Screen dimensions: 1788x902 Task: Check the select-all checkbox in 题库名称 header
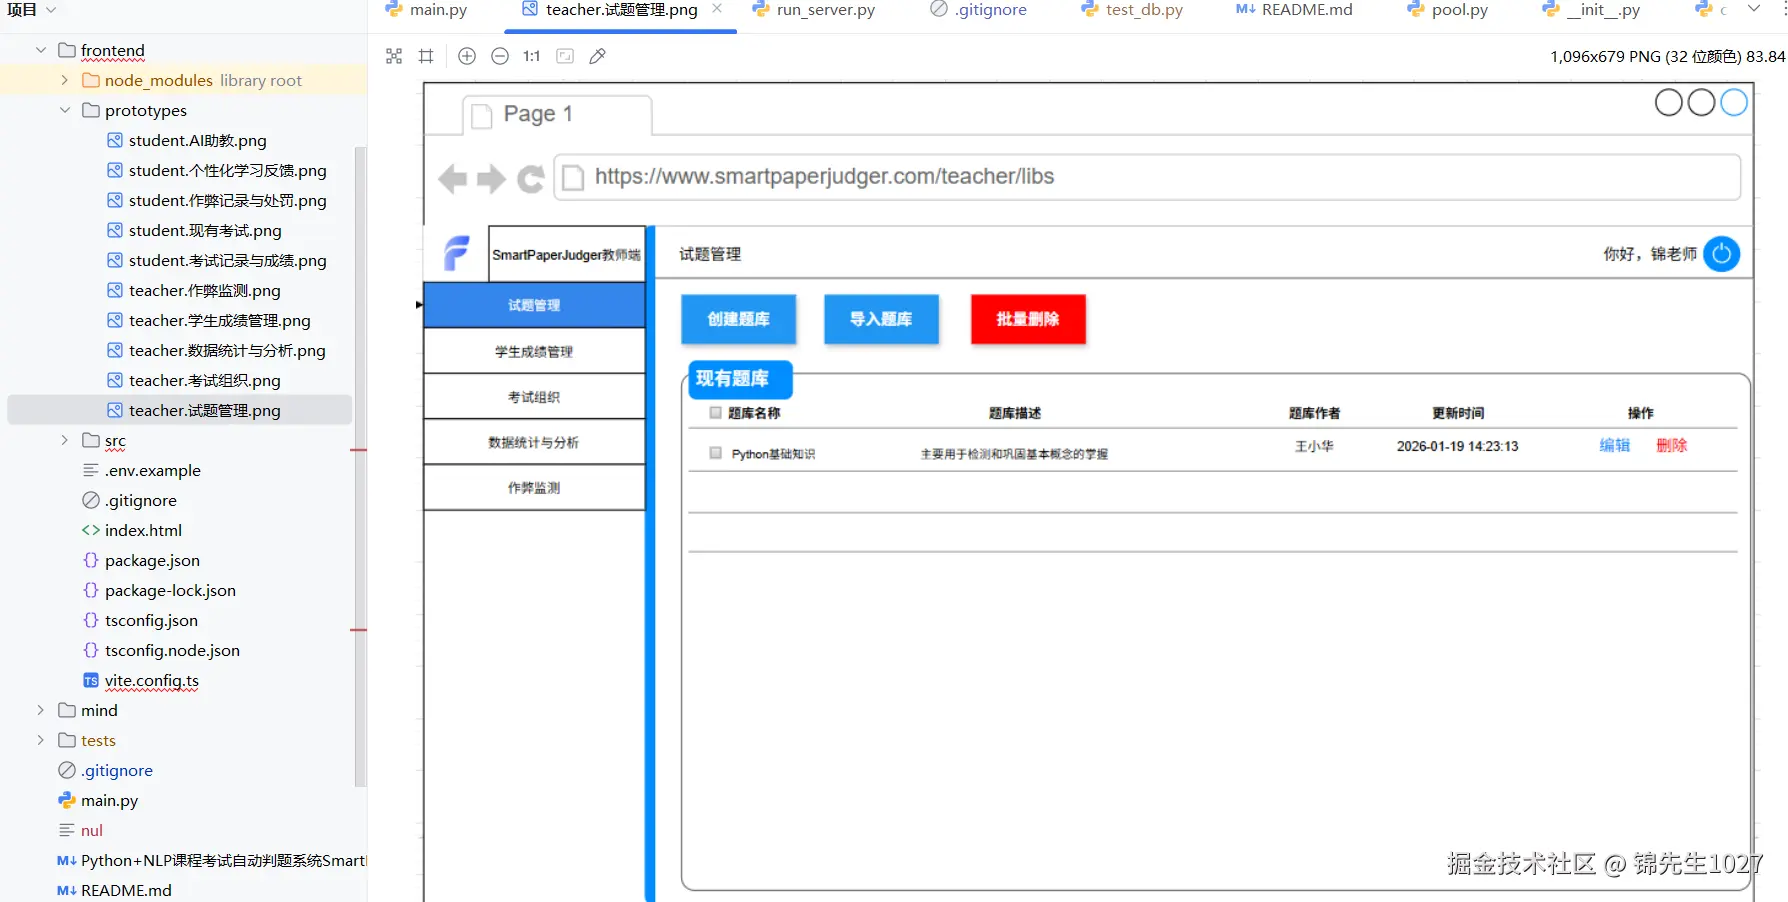tap(714, 412)
